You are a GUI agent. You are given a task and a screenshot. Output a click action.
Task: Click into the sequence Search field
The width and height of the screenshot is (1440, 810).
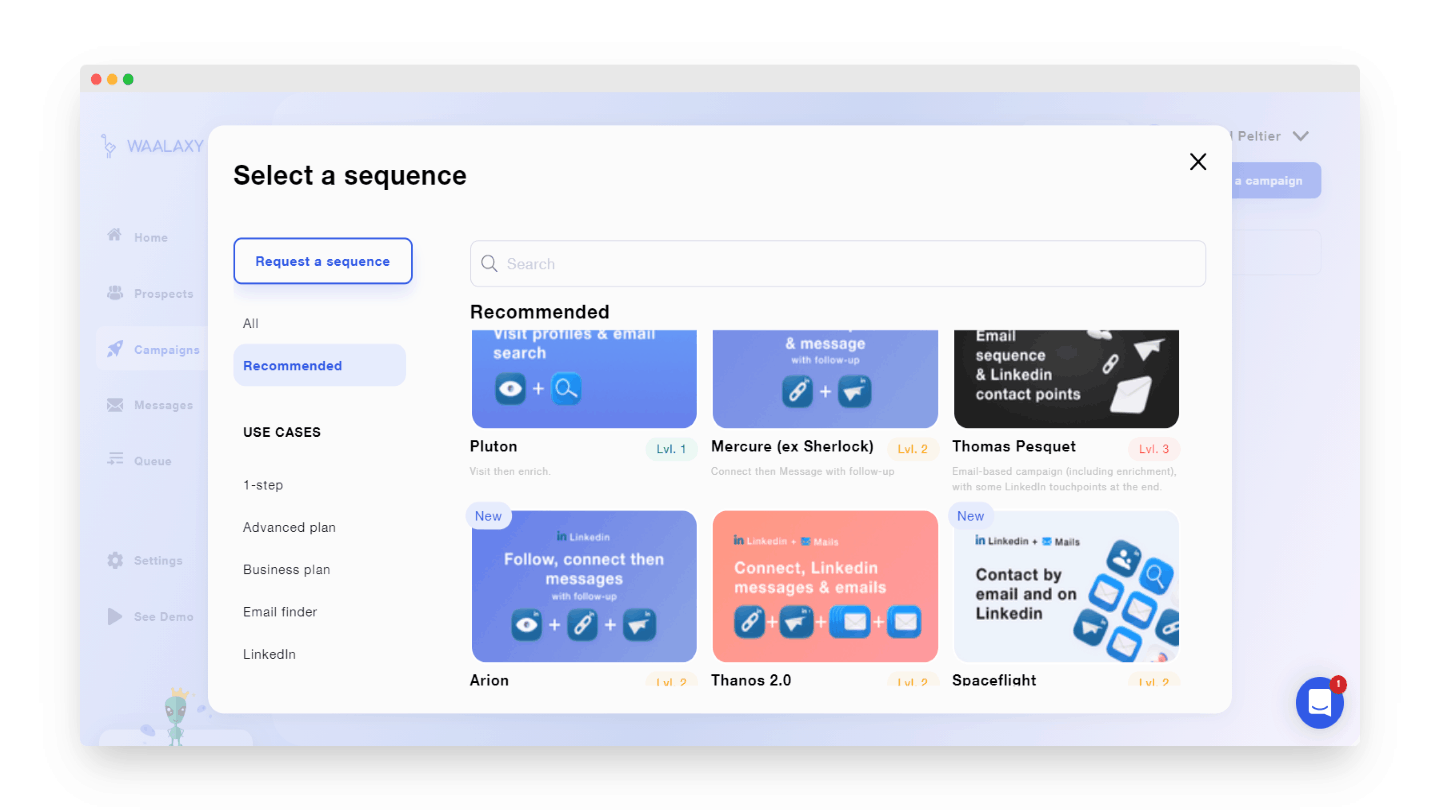(x=838, y=264)
